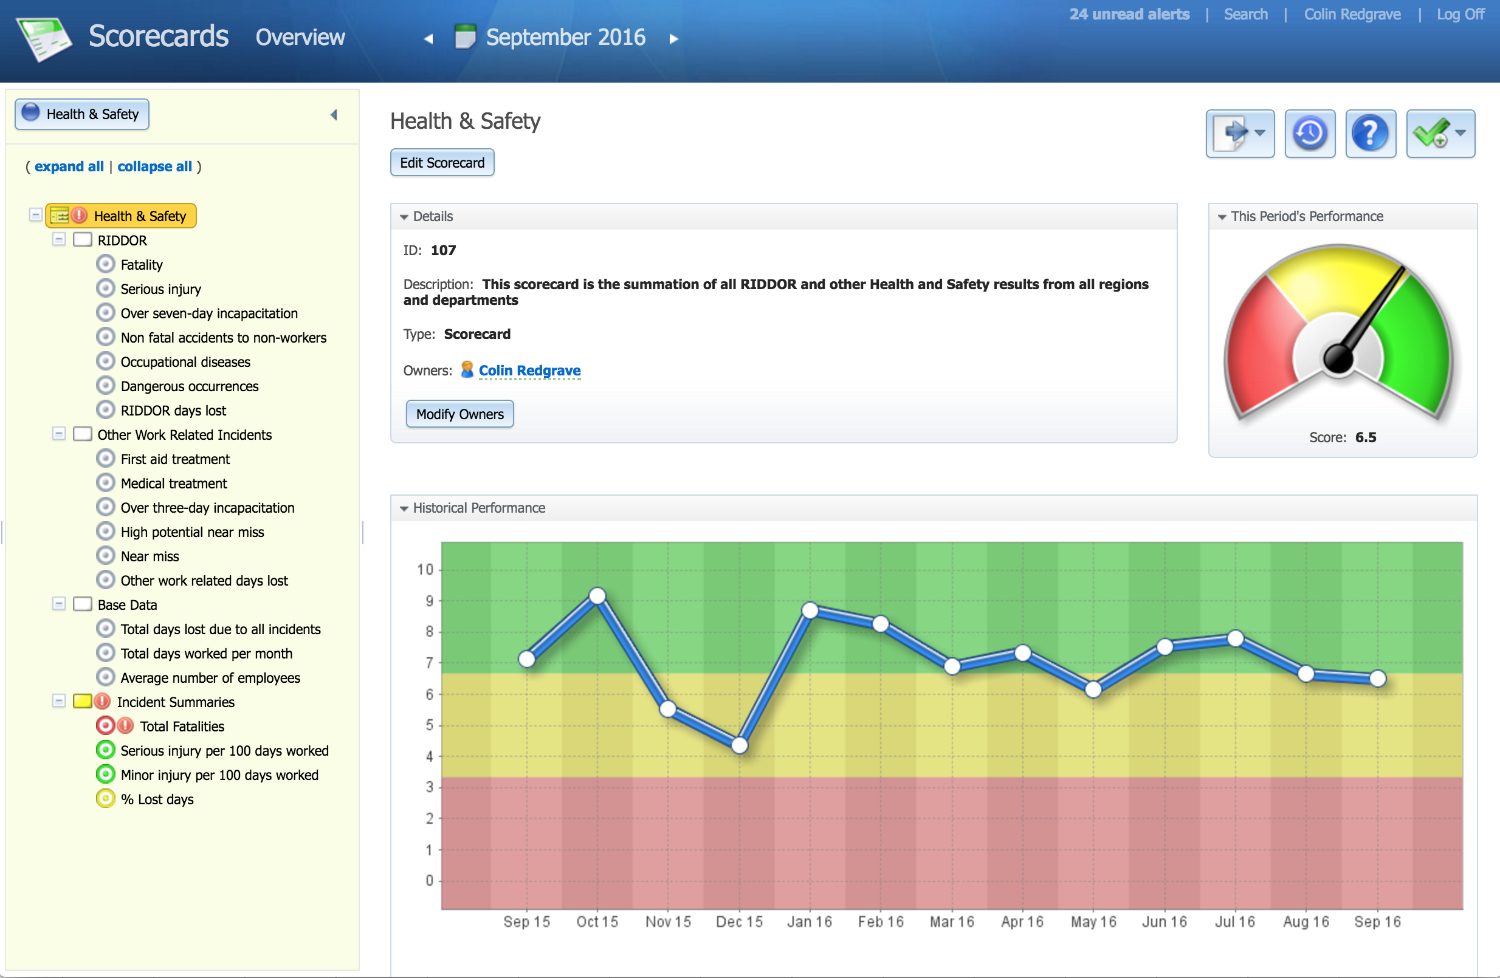Click the performance gauge dial
Image resolution: width=1500 pixels, height=978 pixels.
pyautogui.click(x=1341, y=335)
